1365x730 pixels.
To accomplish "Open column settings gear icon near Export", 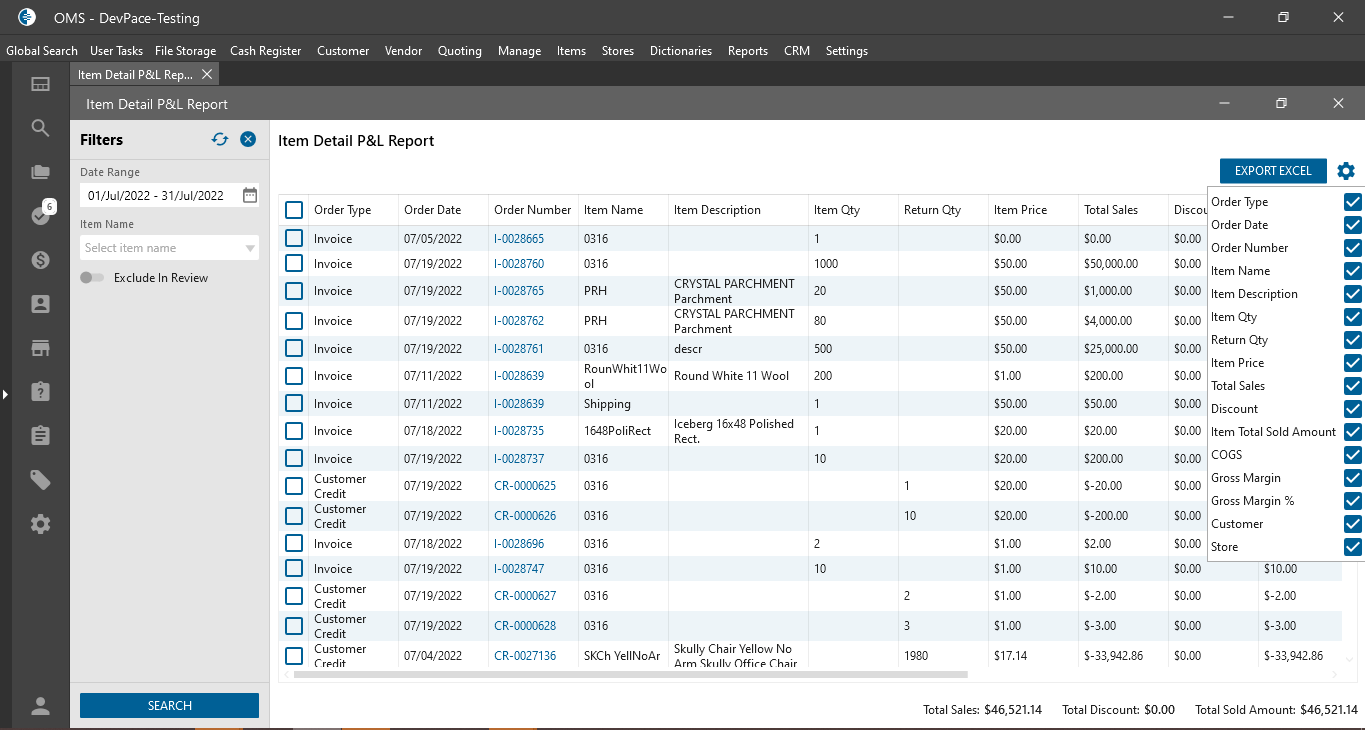I will coord(1346,171).
